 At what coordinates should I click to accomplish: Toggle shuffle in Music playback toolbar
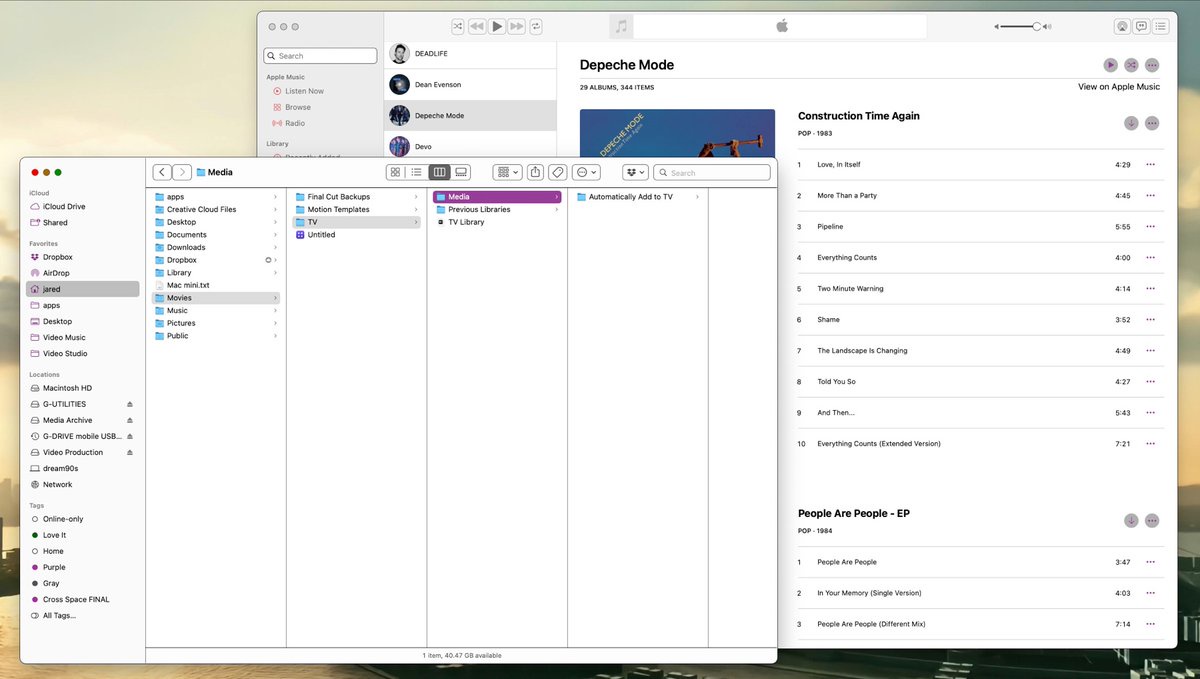point(457,27)
